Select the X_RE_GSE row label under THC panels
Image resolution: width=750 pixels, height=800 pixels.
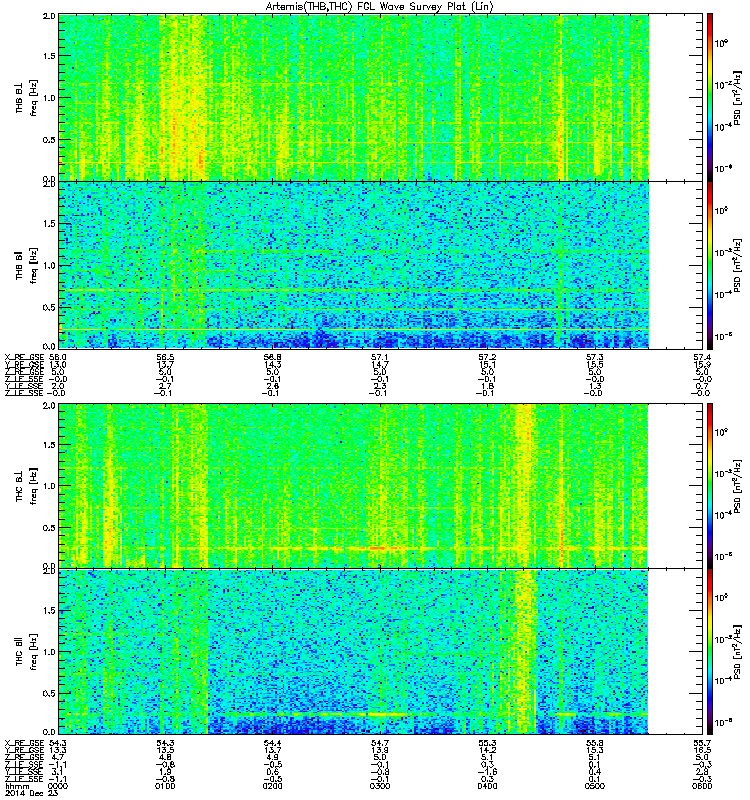coord(24,743)
